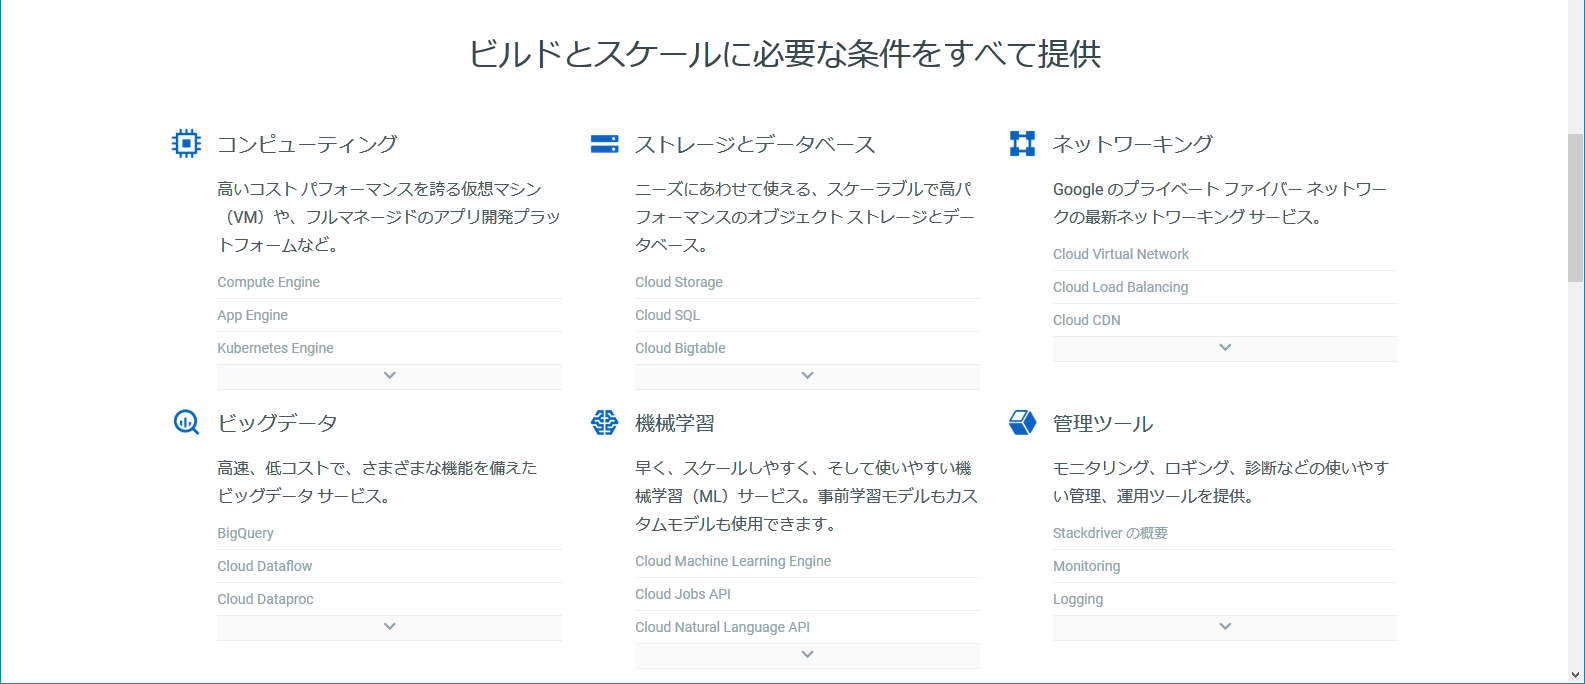Select the Cloud Jobs API link

(x=682, y=594)
